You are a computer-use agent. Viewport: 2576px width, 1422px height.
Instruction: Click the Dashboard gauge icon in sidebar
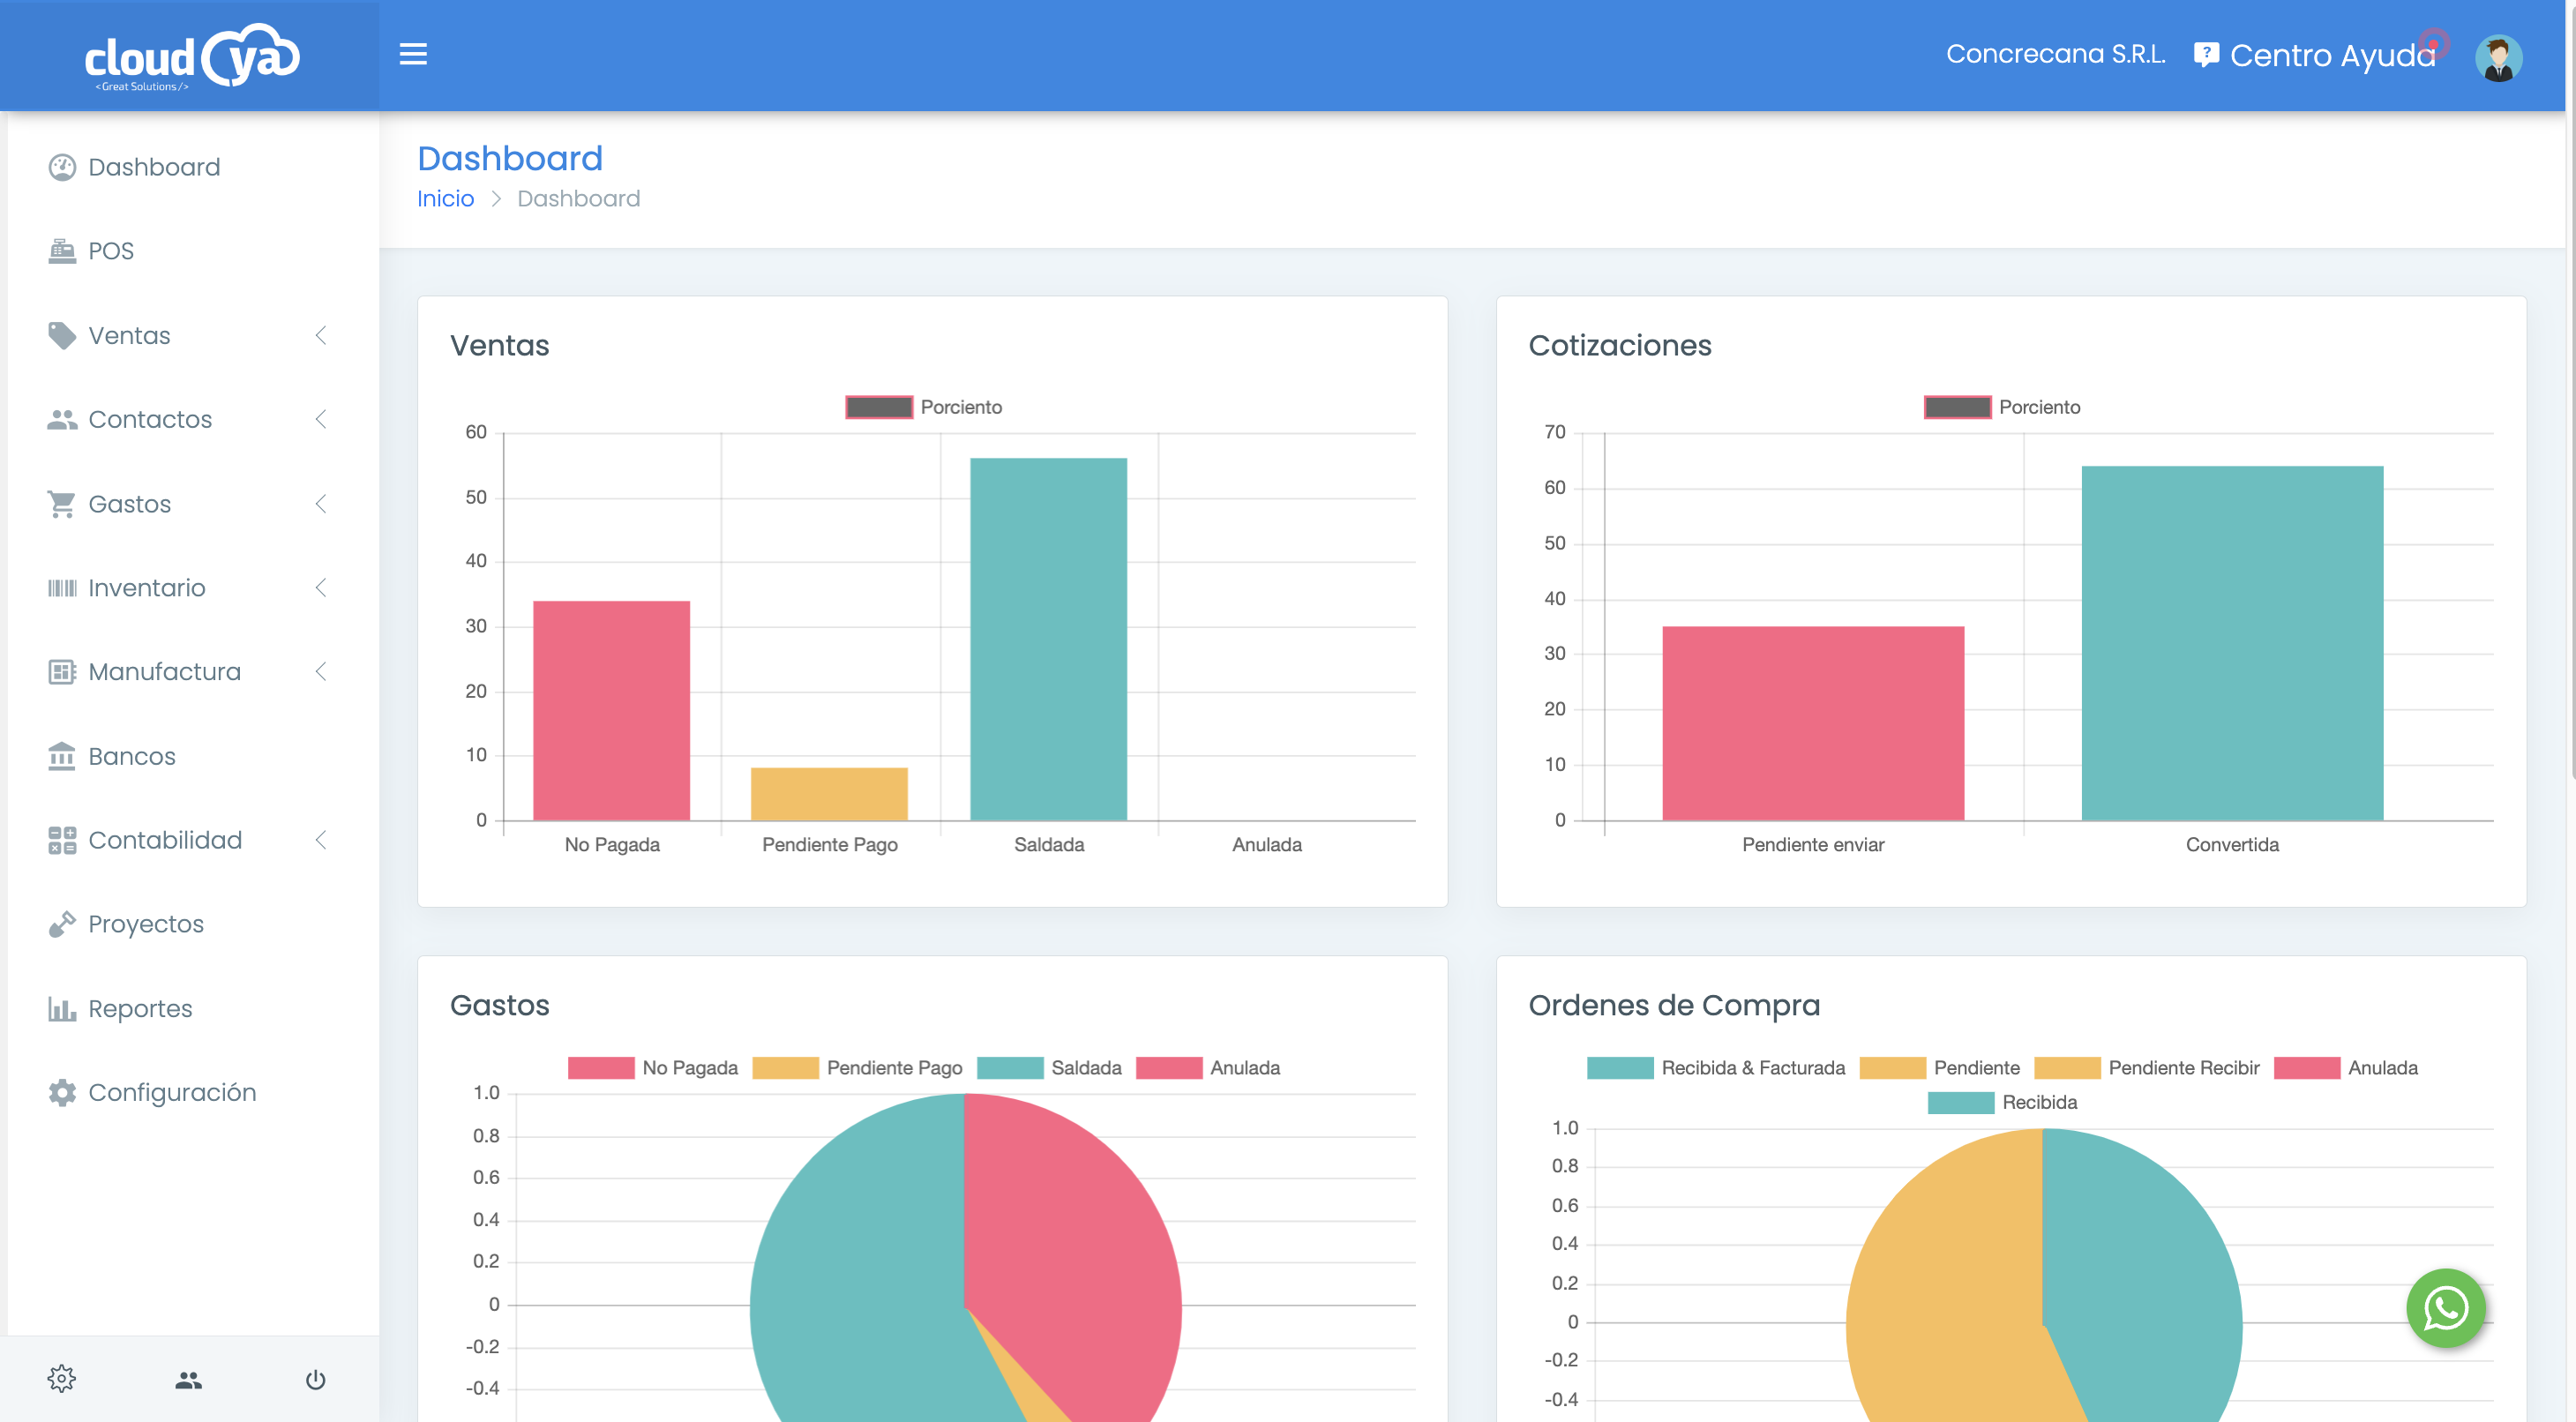pos(62,167)
